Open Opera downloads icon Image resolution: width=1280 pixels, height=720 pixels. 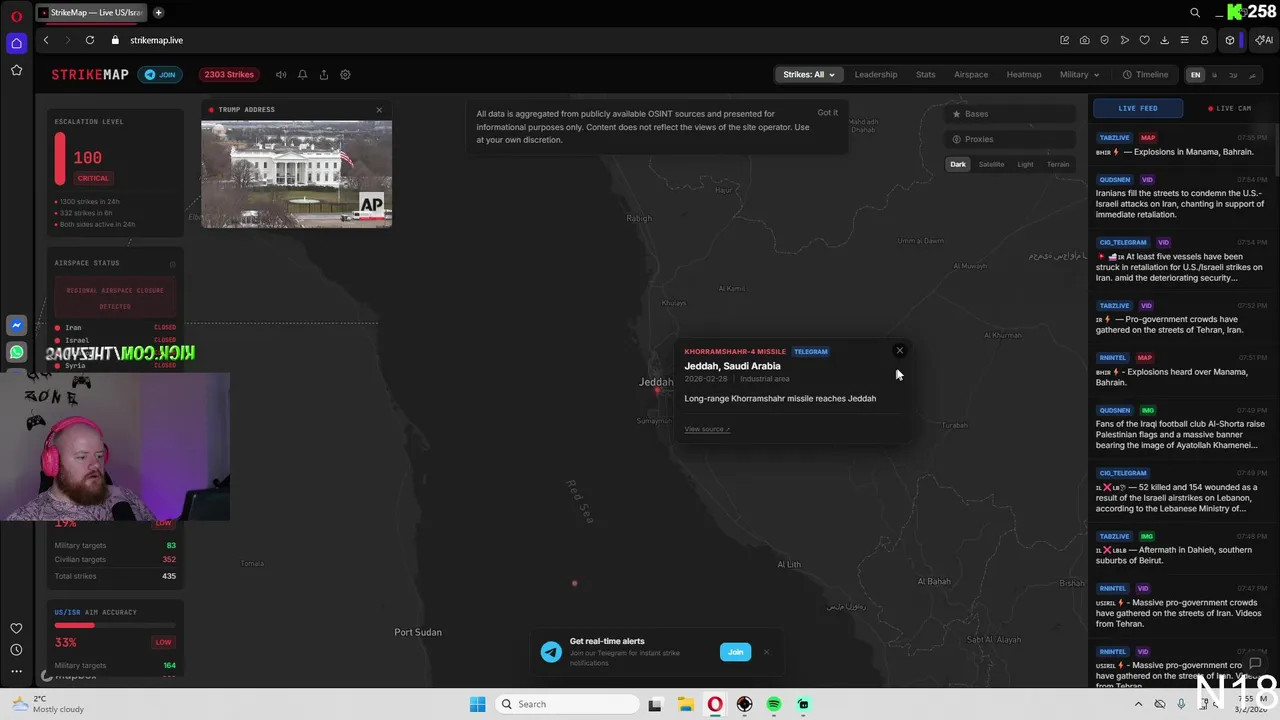pos(1164,40)
